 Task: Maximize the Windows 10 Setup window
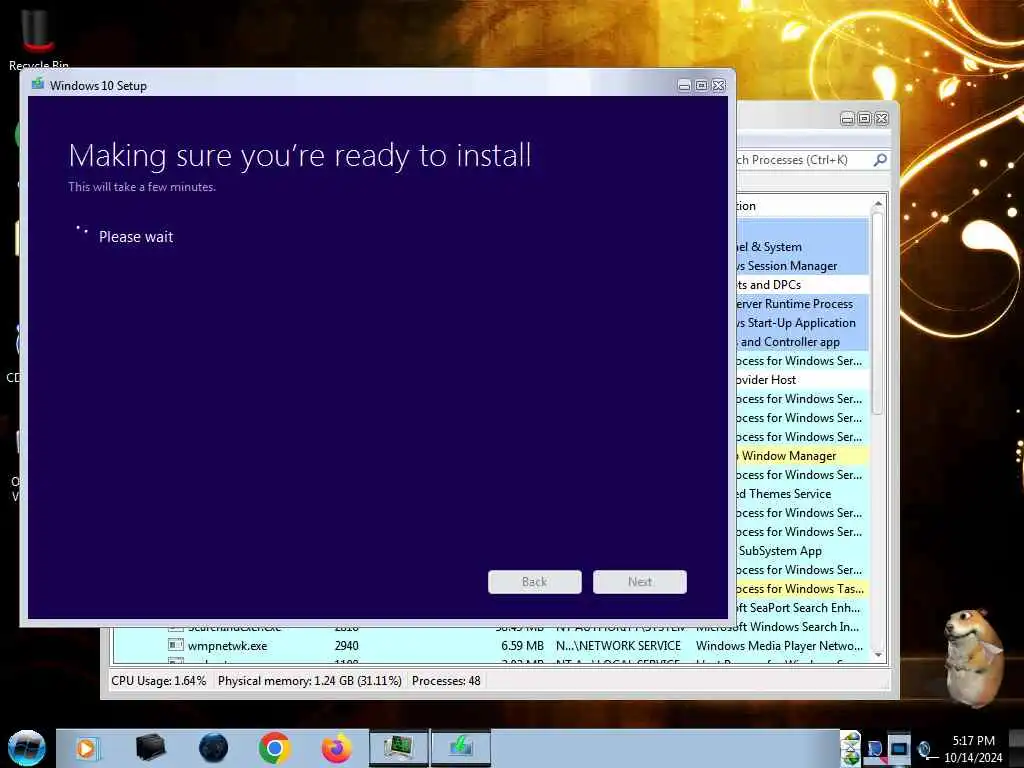pyautogui.click(x=701, y=86)
